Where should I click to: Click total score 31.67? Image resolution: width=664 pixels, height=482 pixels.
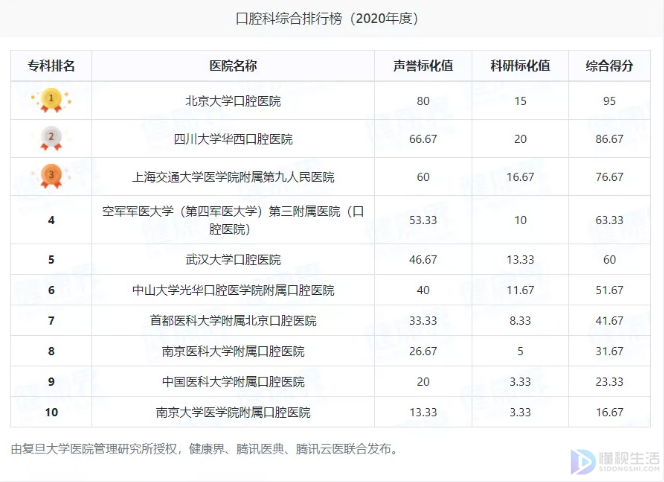[609, 351]
